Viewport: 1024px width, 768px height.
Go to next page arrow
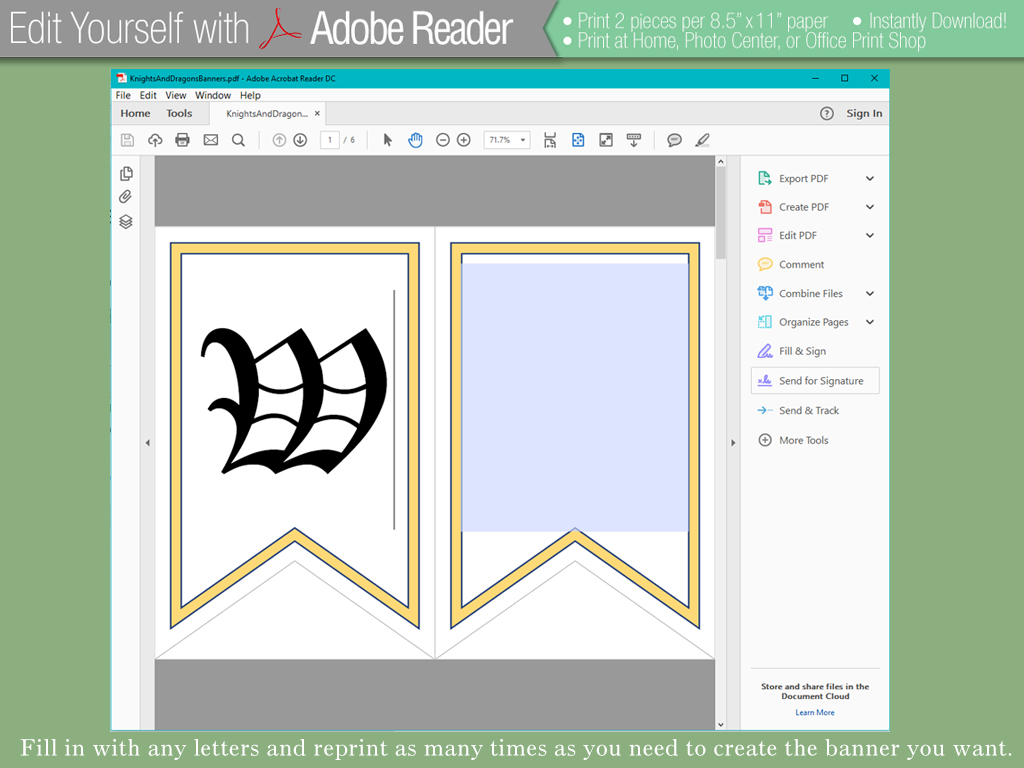point(300,140)
